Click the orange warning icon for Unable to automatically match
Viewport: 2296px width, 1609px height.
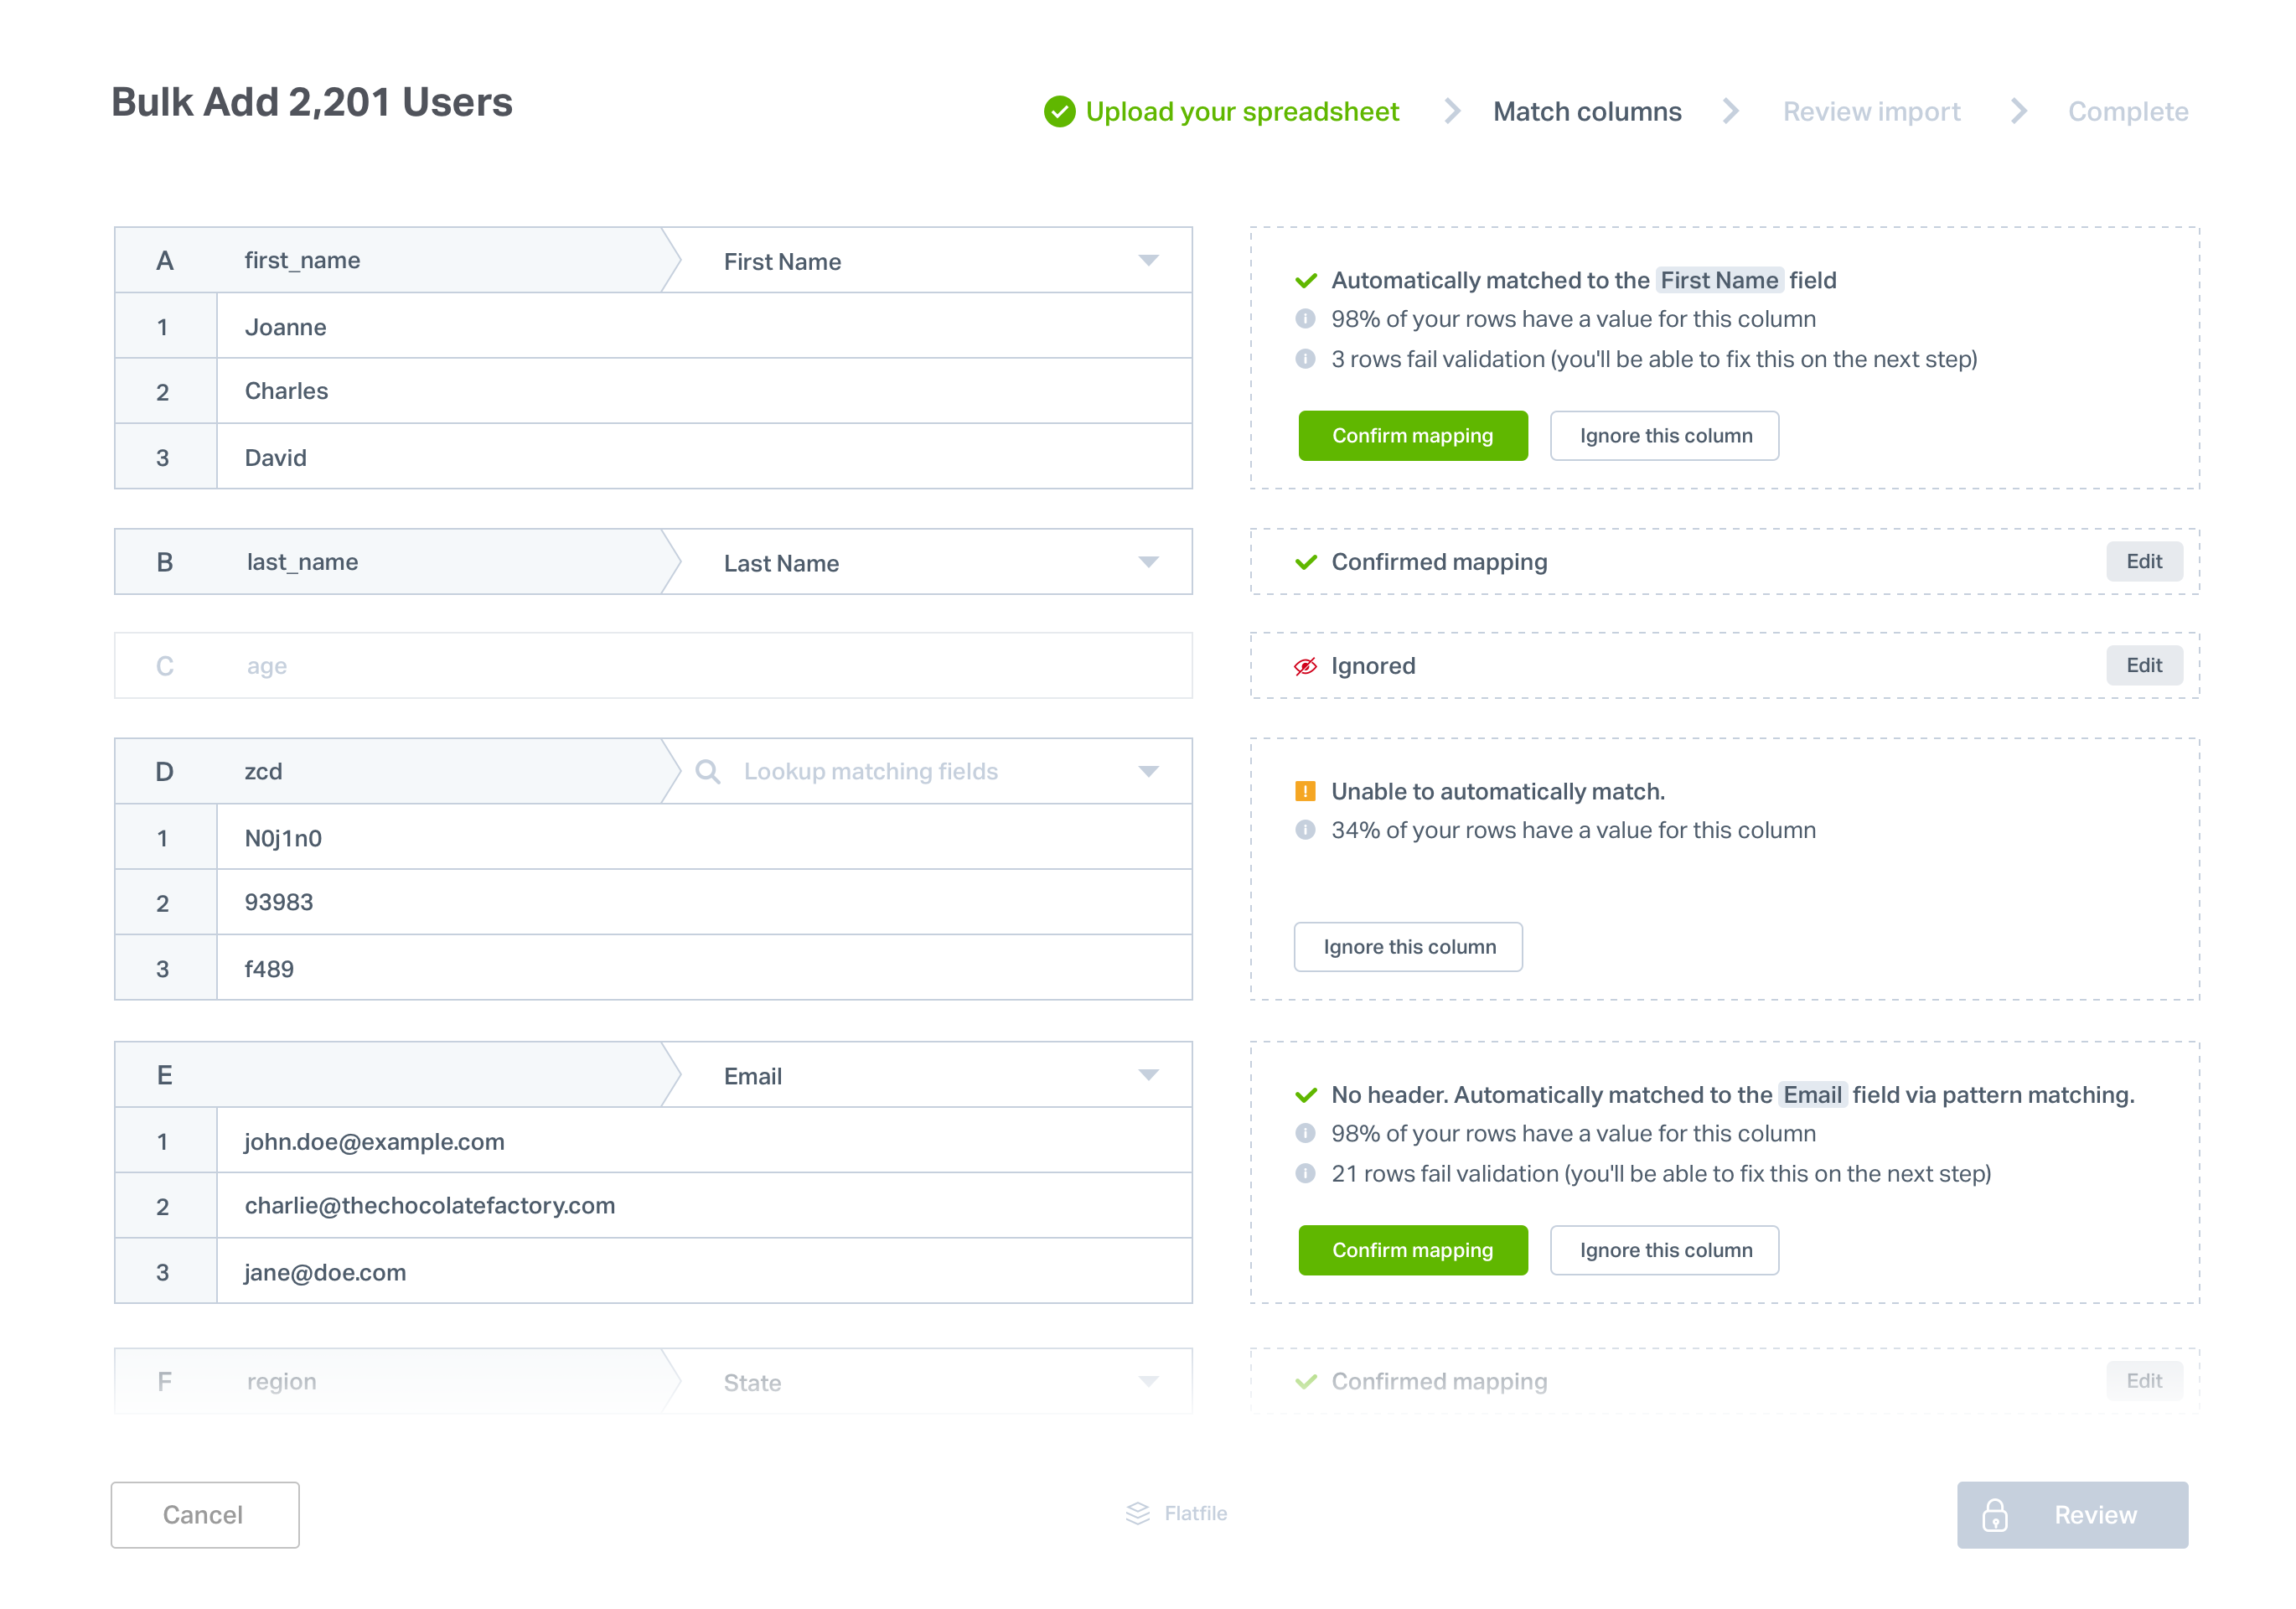tap(1305, 791)
